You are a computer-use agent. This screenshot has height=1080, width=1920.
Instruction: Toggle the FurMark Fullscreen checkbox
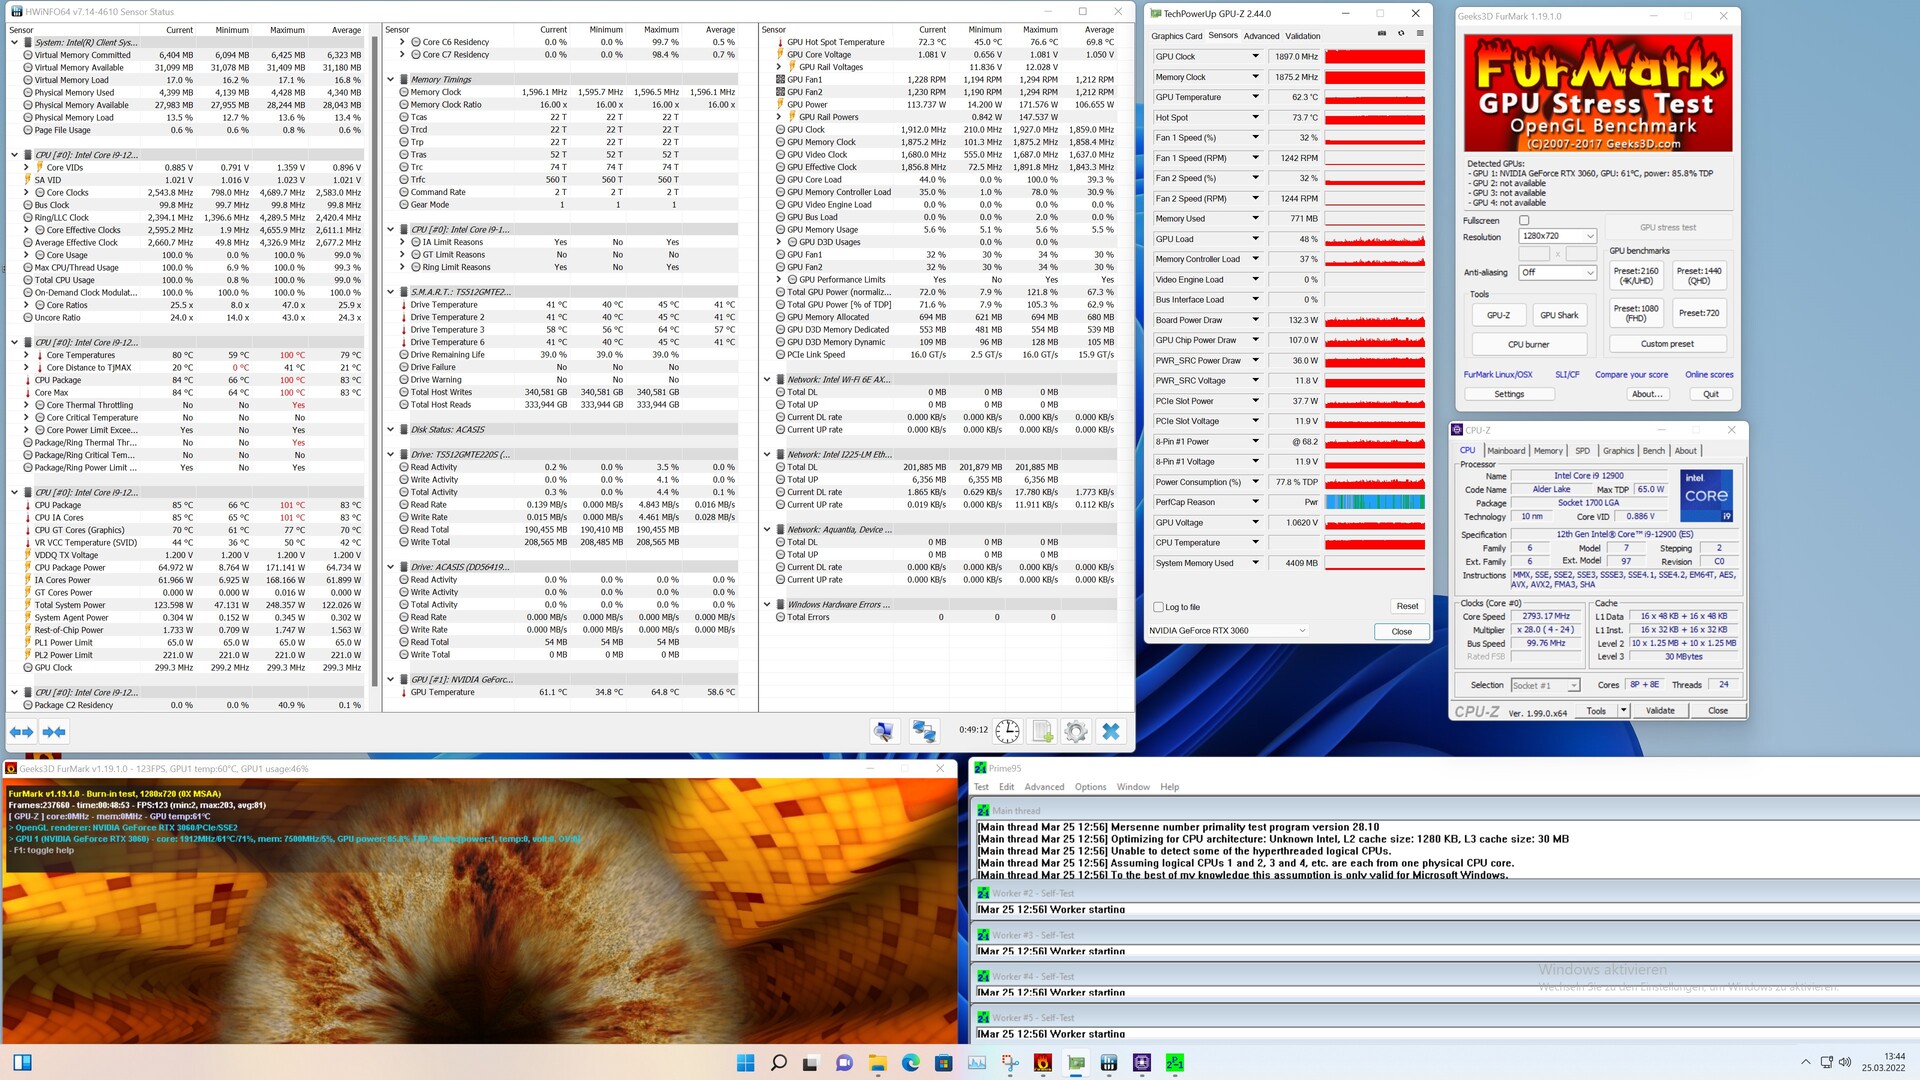coord(1524,220)
